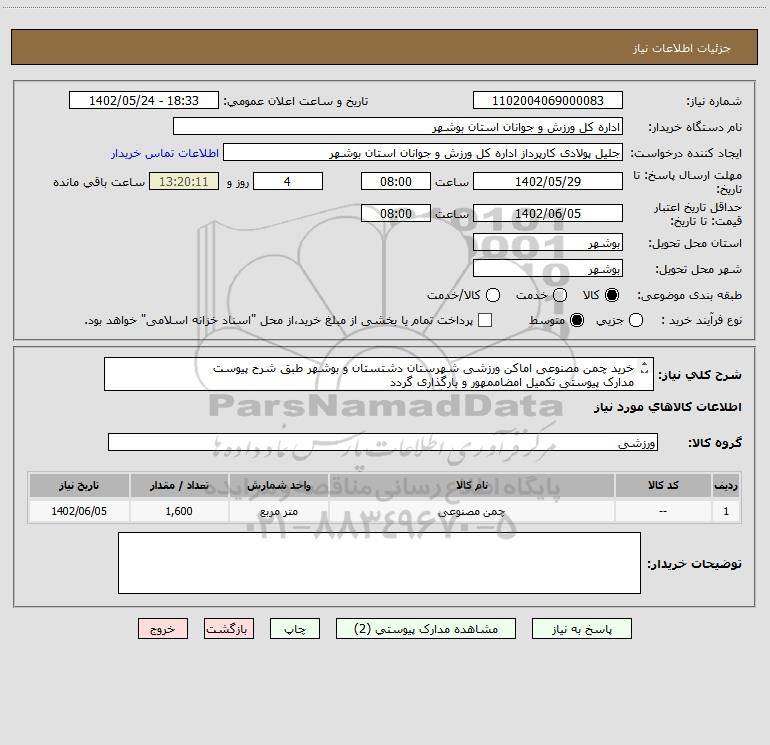This screenshot has width=770, height=745.
Task: Click the days remaining field showing 4
Action: pyautogui.click(x=288, y=181)
